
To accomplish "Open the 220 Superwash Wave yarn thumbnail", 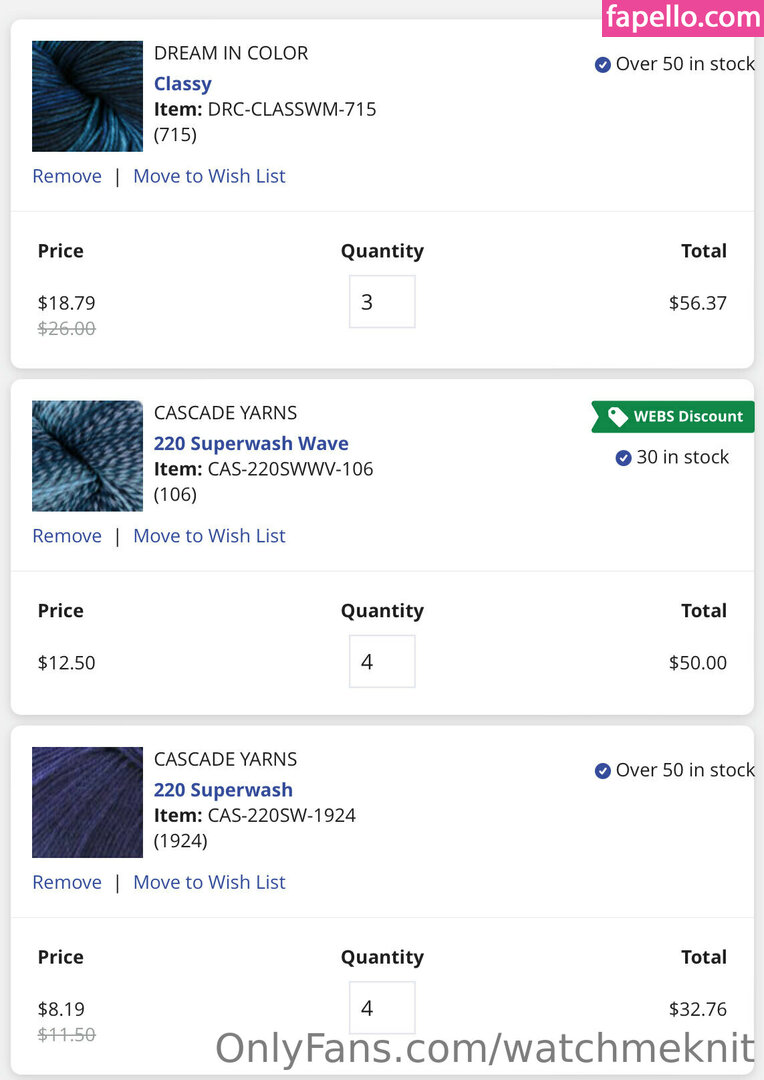I will click(87, 456).
